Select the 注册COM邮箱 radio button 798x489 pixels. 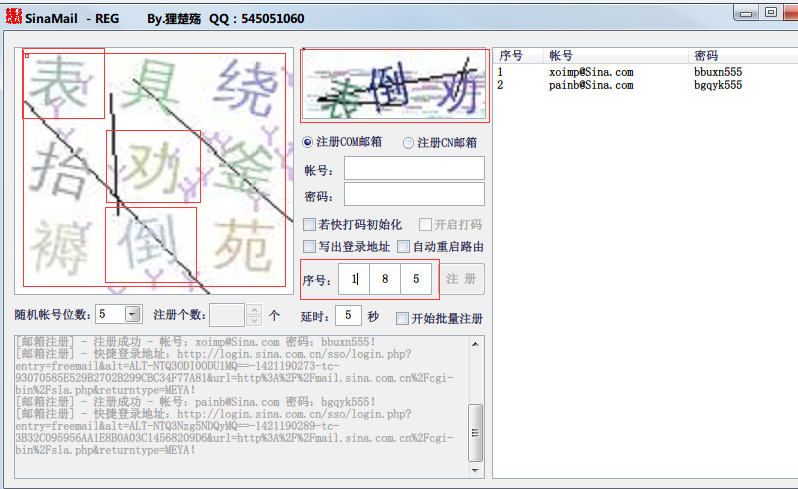click(307, 142)
